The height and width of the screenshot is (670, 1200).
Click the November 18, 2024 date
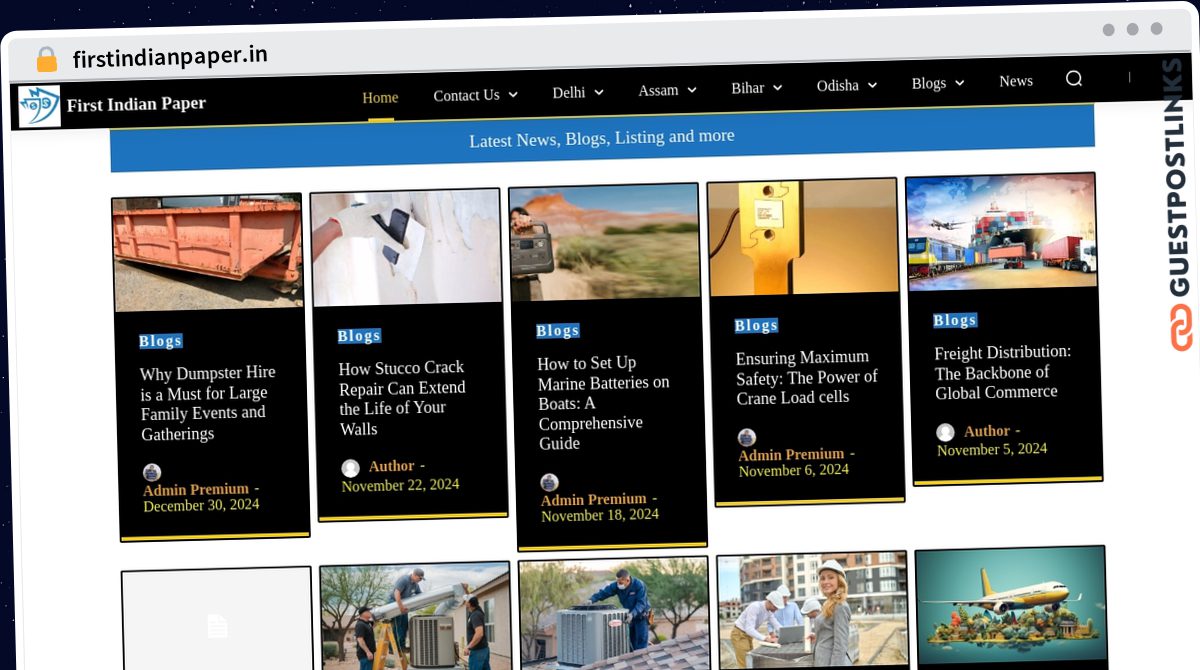(x=600, y=515)
